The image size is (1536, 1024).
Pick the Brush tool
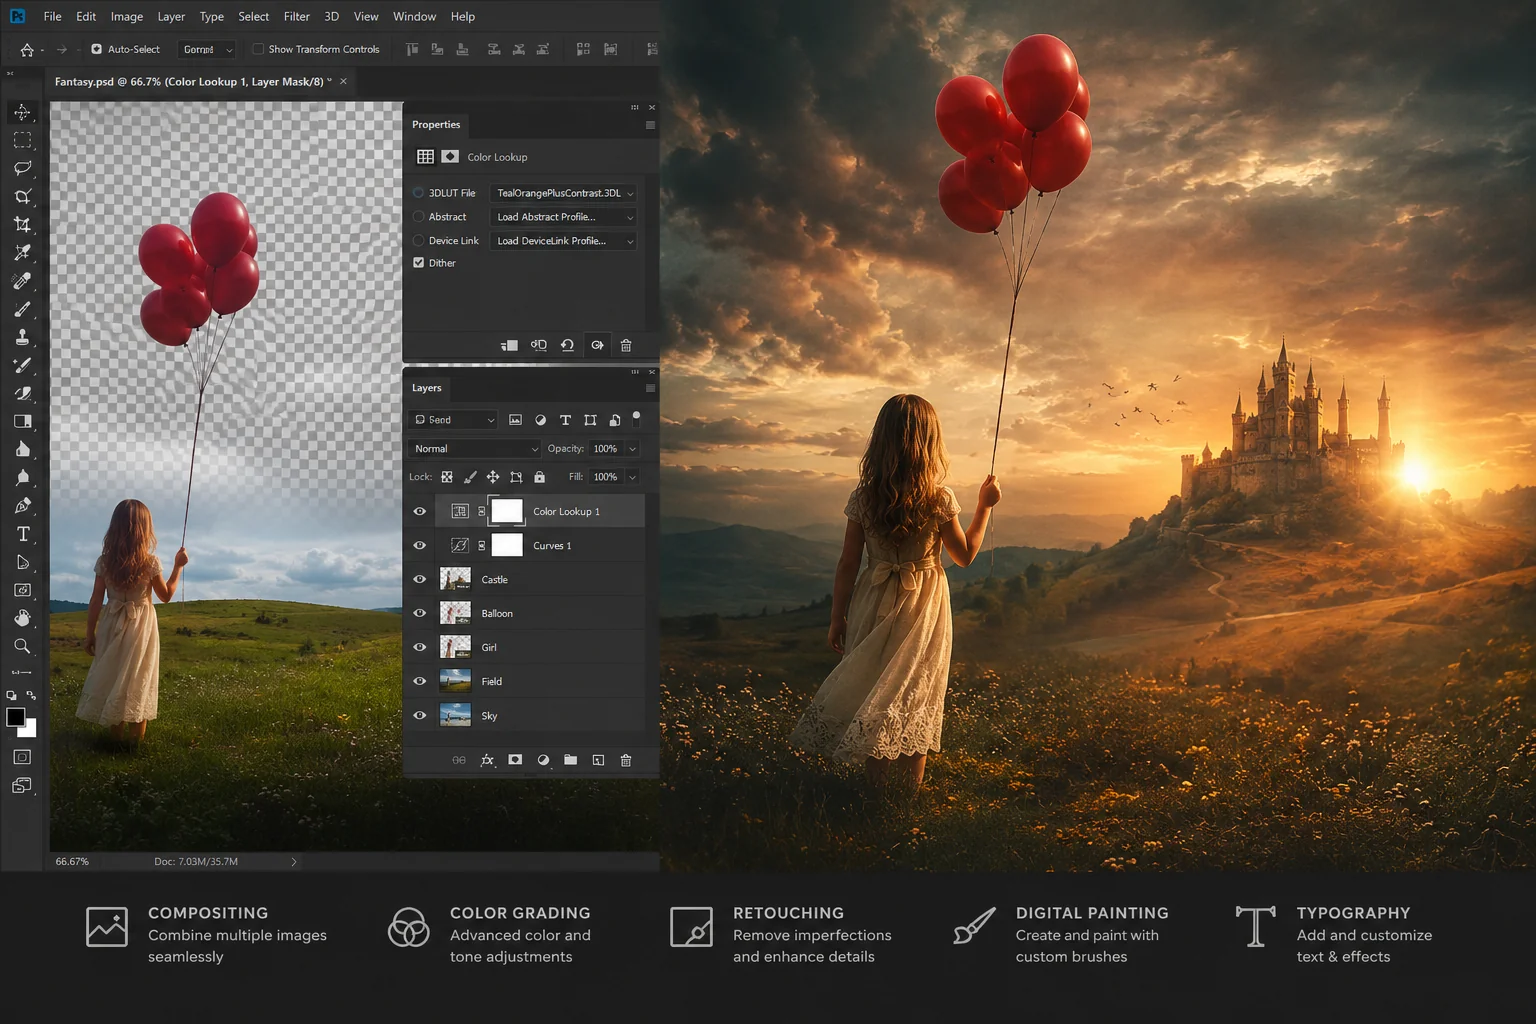coord(22,309)
